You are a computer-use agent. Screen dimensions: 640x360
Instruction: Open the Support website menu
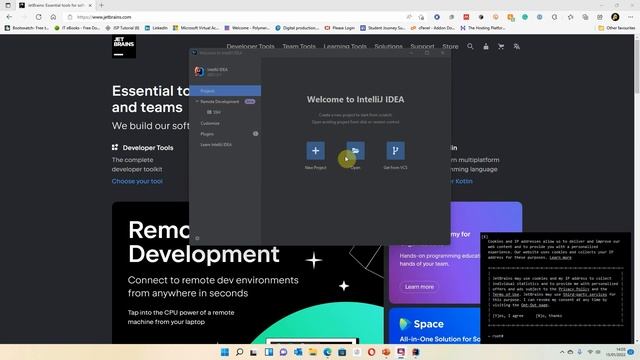(422, 47)
